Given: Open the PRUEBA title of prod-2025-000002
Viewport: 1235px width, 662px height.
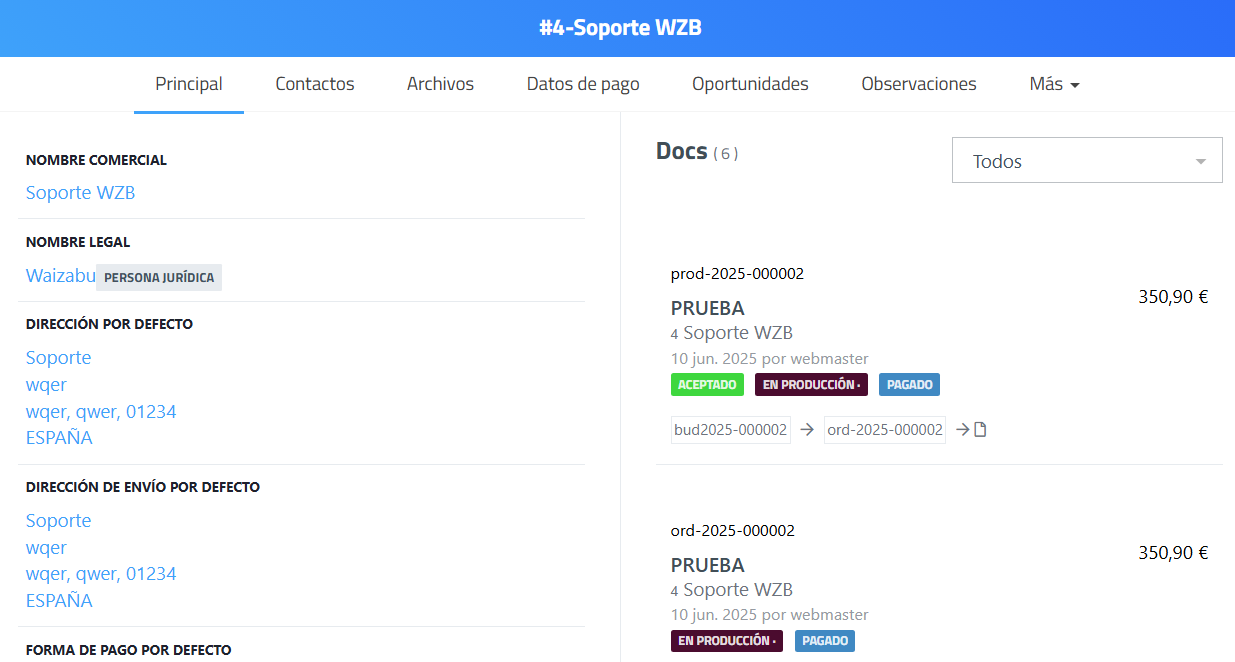Looking at the screenshot, I should [x=707, y=308].
